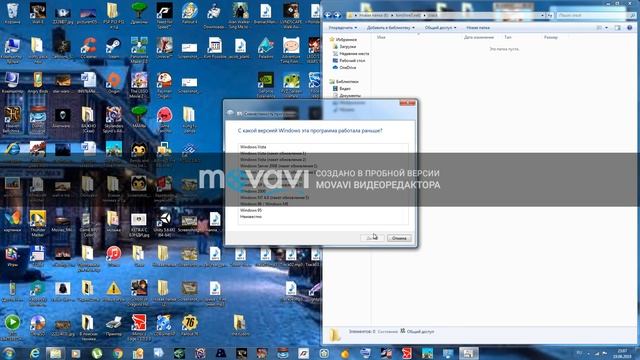Launch the iTunes desktop shortcut
640x360 pixels.
click(x=113, y=256)
